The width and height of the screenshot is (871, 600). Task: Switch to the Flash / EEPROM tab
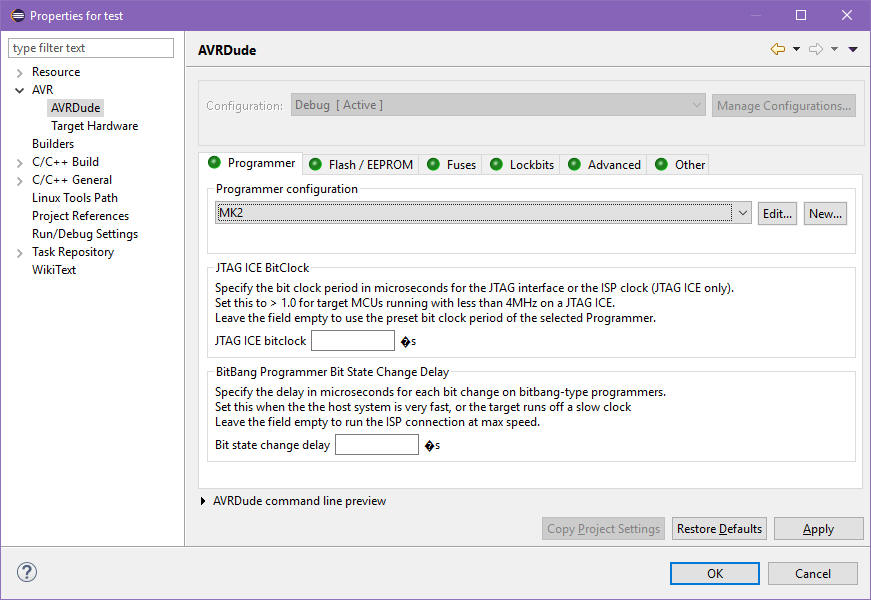pyautogui.click(x=360, y=164)
